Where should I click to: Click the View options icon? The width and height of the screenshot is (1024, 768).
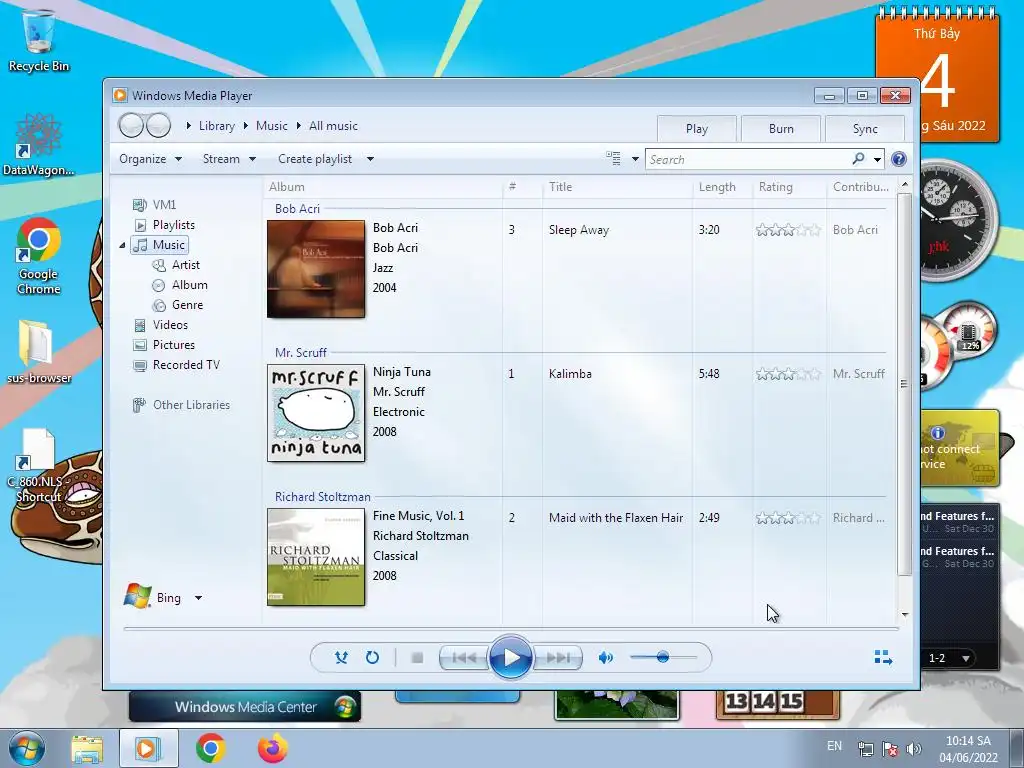click(613, 159)
